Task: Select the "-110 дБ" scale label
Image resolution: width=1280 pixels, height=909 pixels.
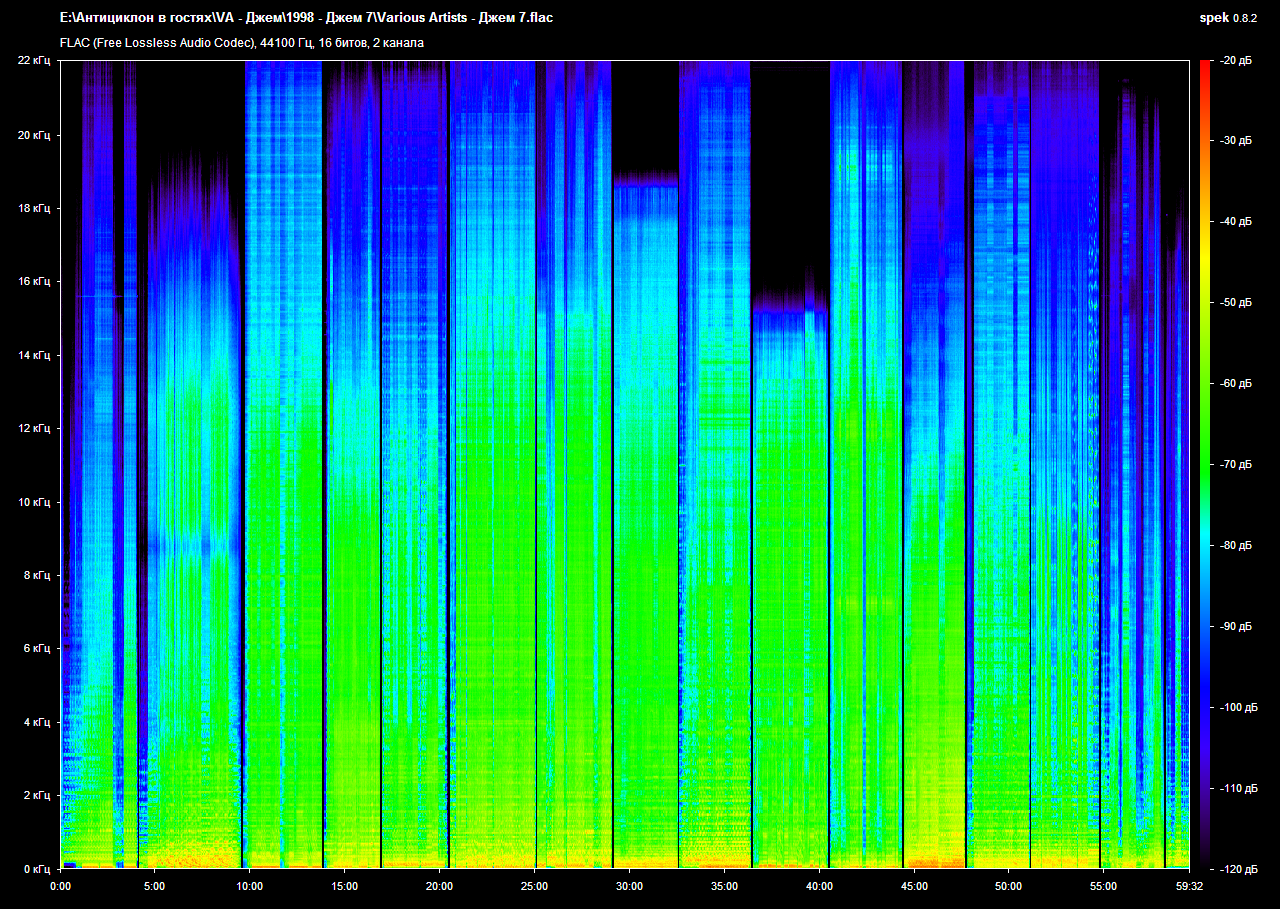Action: 1240,788
